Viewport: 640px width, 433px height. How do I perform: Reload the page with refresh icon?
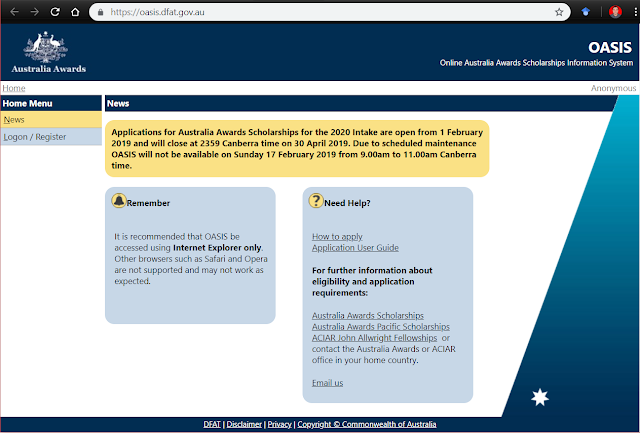tap(55, 12)
